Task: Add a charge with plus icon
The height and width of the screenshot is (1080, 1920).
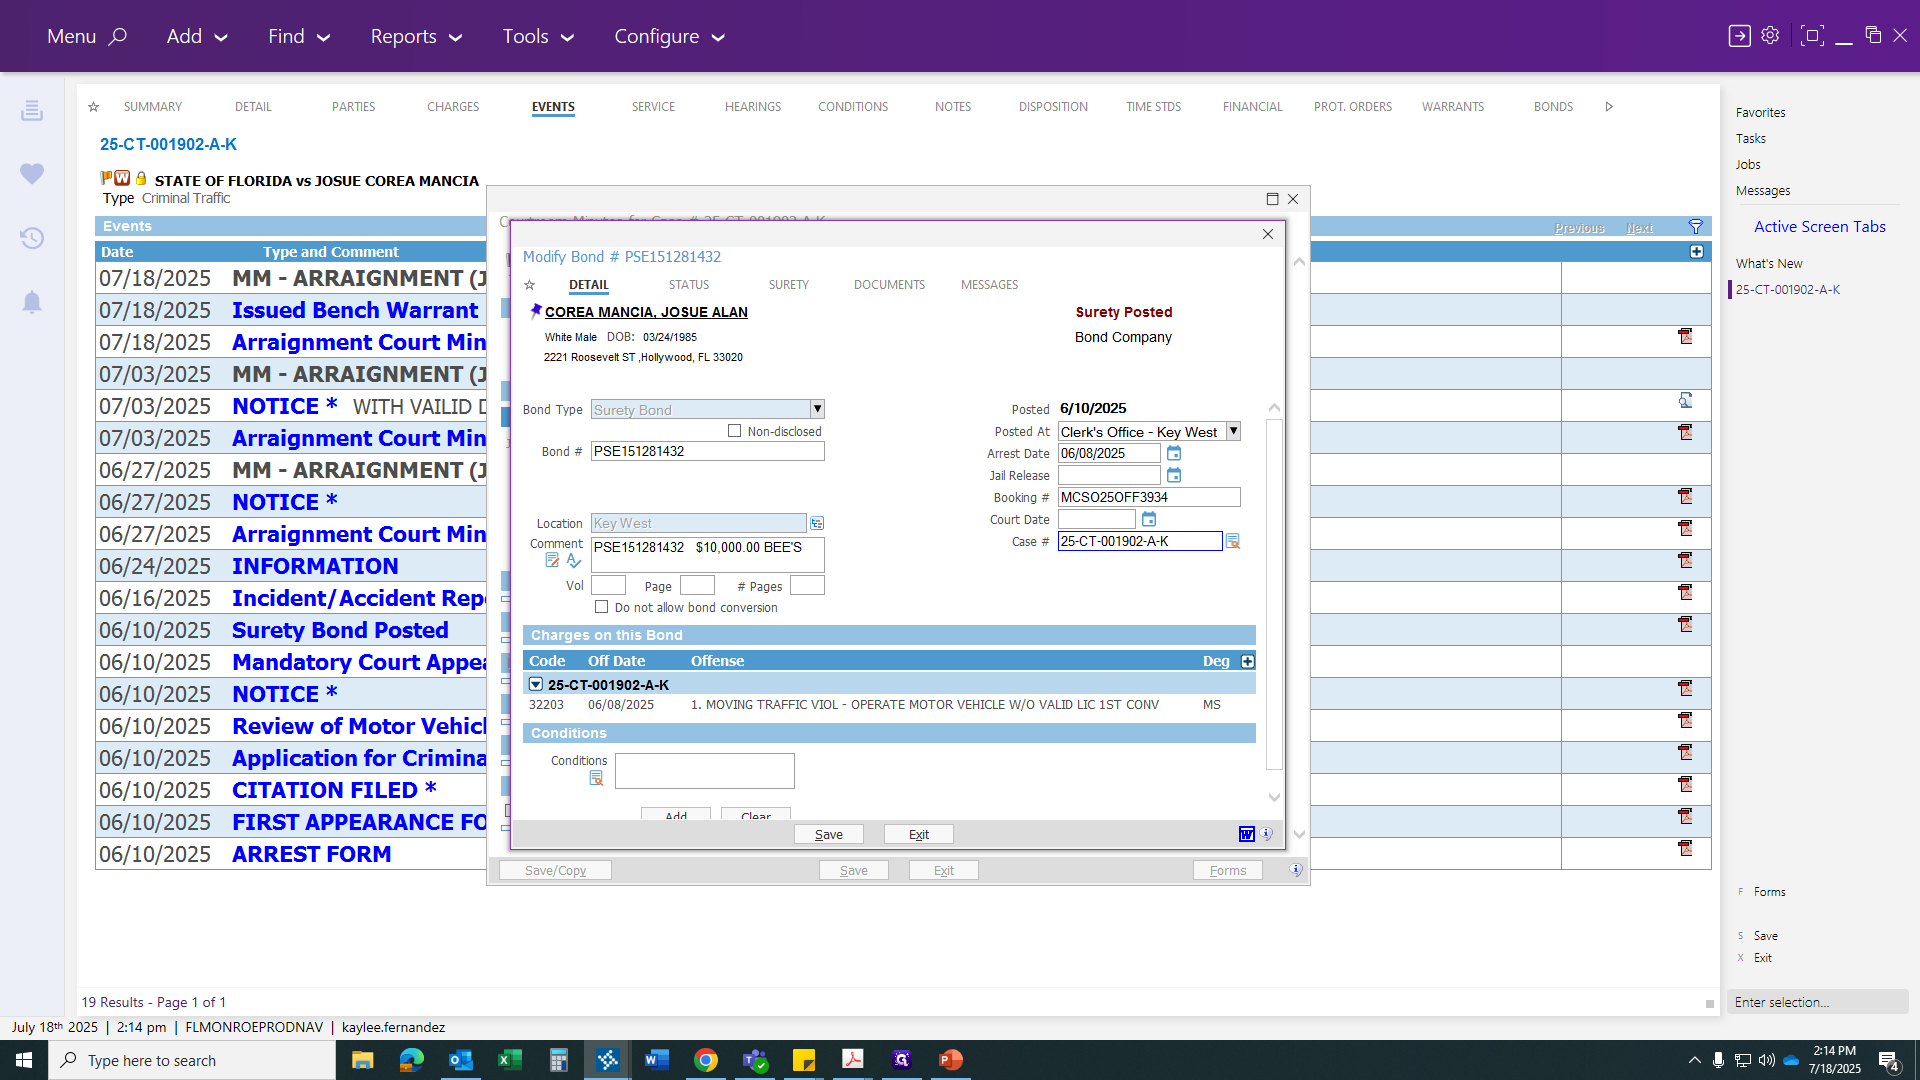Action: click(1247, 662)
